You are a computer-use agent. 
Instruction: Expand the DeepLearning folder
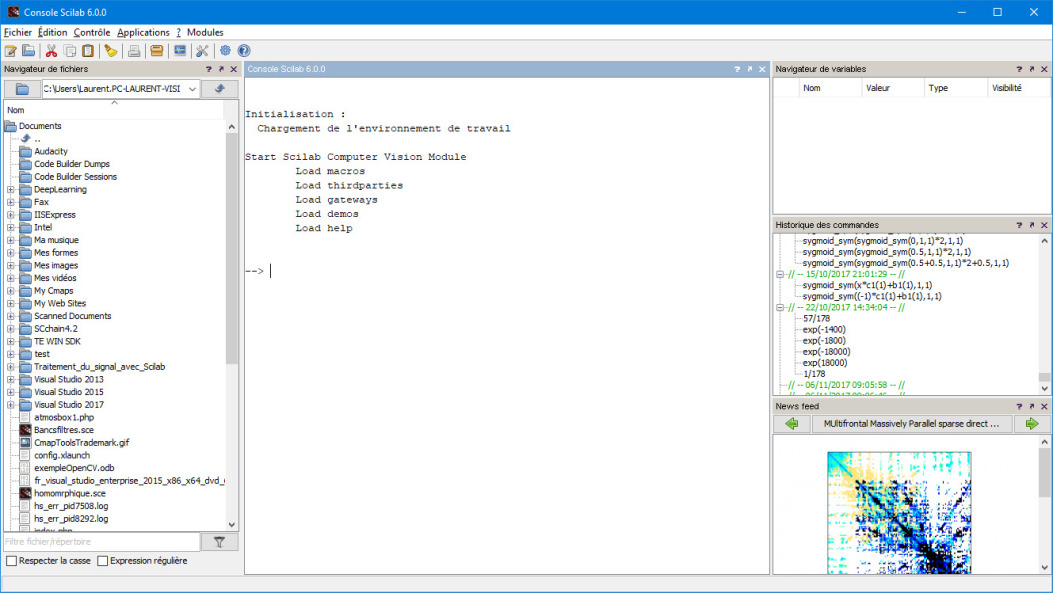pos(11,190)
